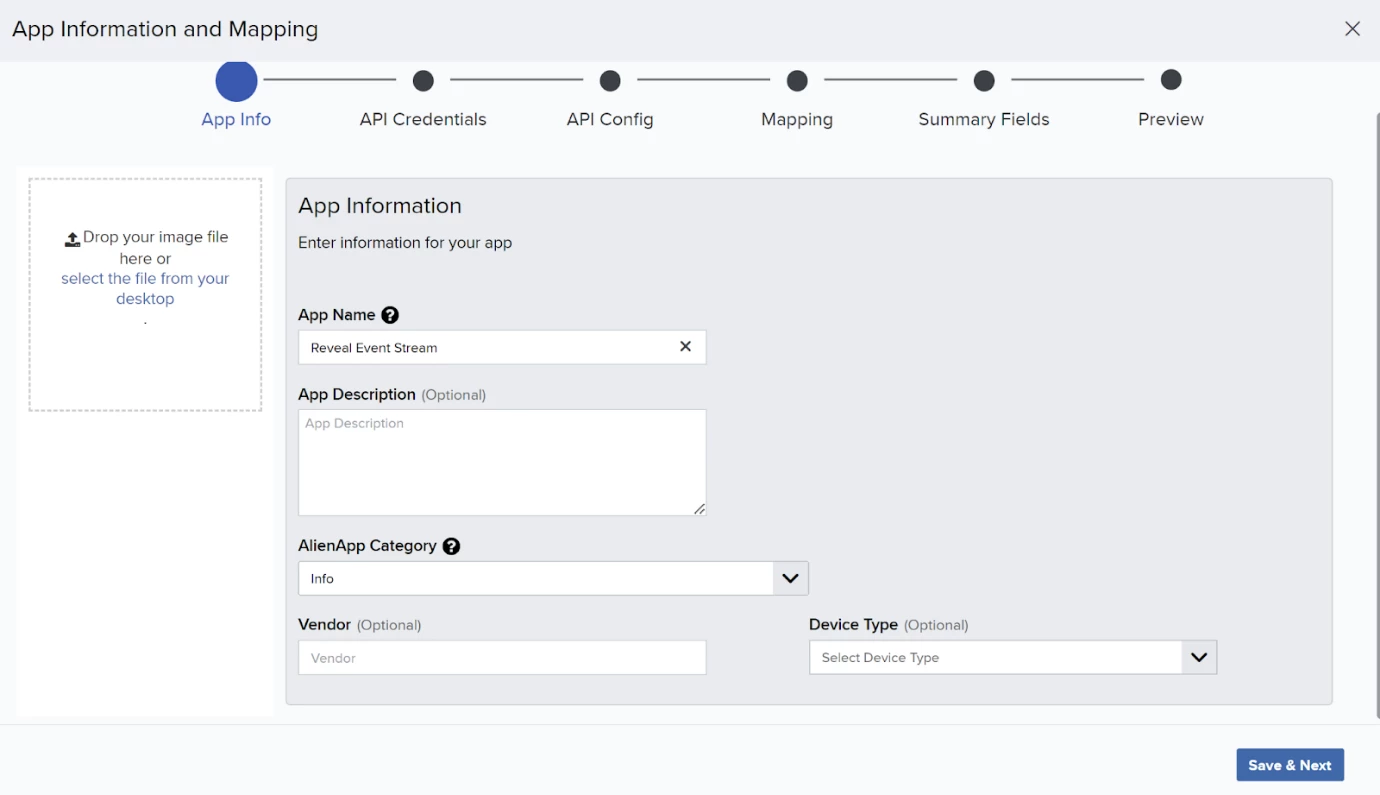The height and width of the screenshot is (795, 1380).
Task: Click into the Vendor input field
Action: (x=502, y=658)
